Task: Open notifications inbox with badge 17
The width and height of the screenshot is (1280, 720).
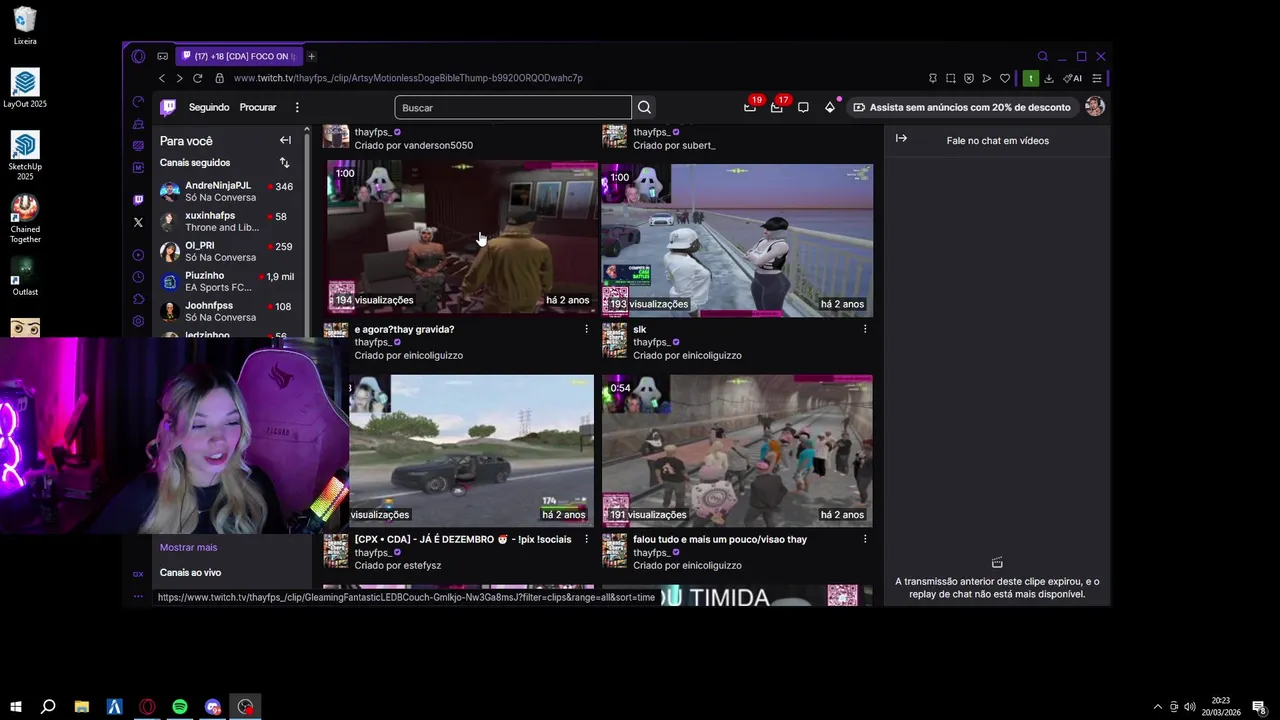Action: click(x=777, y=107)
